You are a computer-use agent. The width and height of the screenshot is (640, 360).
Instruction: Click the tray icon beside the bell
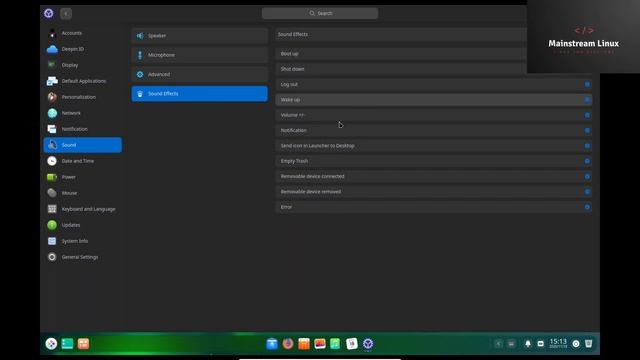point(540,344)
